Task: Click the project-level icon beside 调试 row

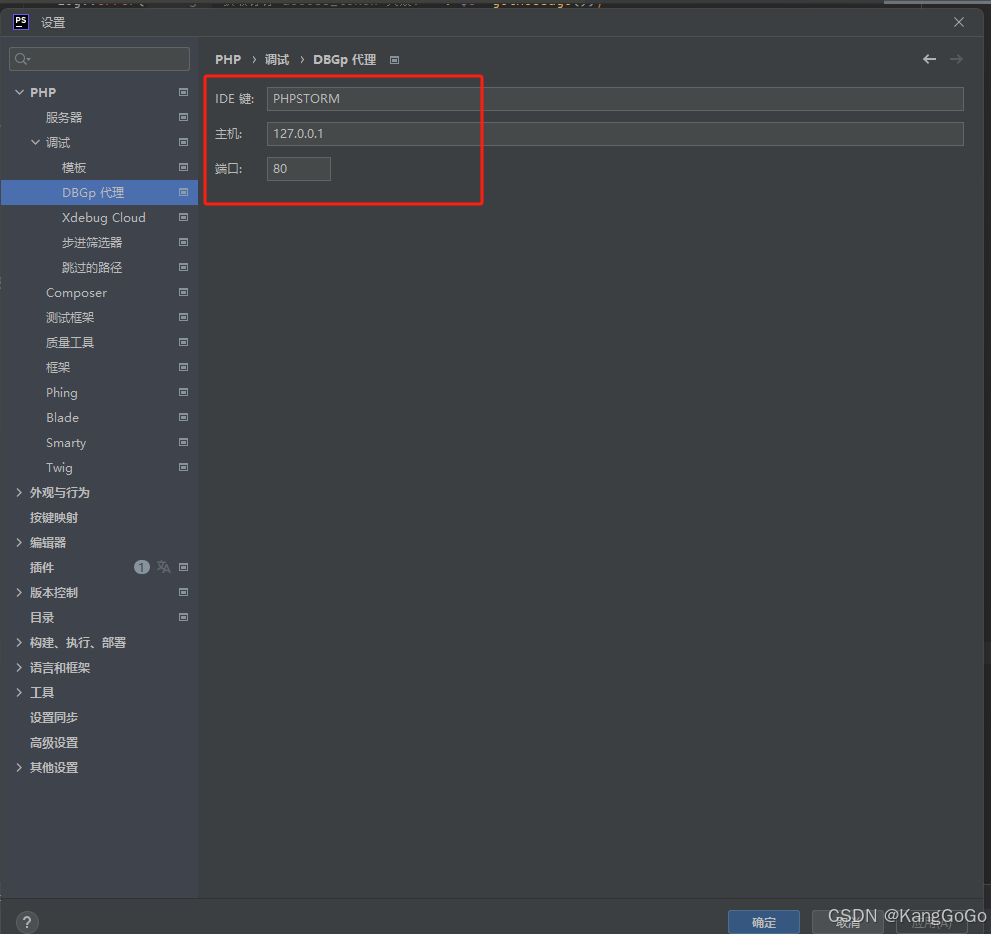Action: point(183,142)
